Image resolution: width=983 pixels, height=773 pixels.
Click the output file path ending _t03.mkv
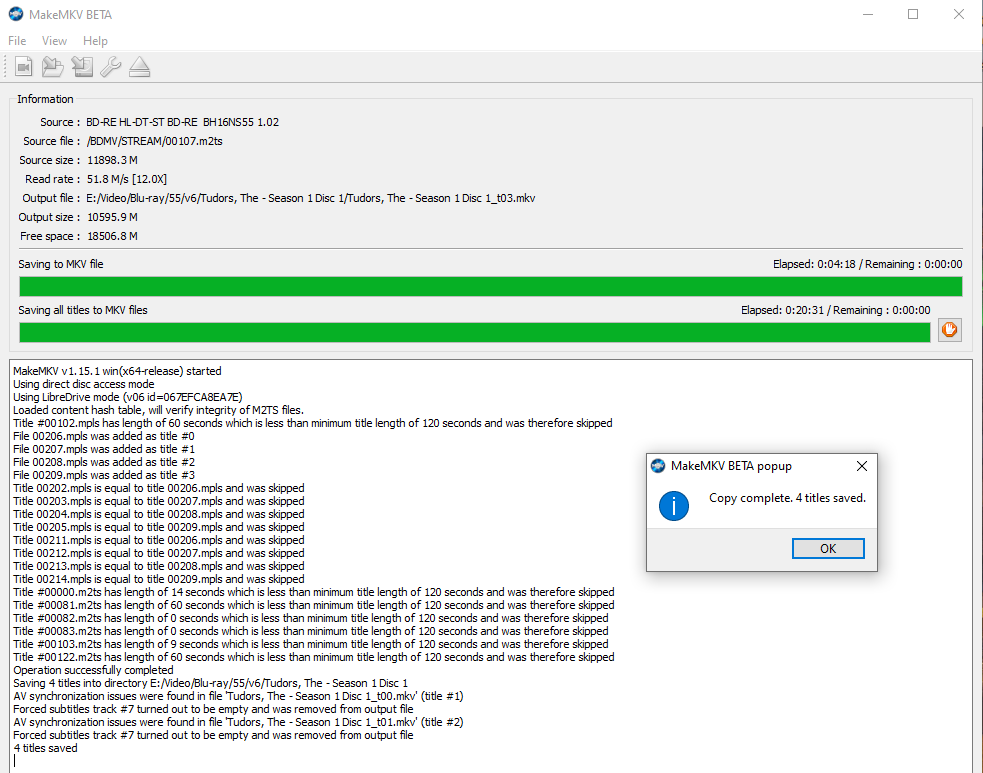pos(311,198)
